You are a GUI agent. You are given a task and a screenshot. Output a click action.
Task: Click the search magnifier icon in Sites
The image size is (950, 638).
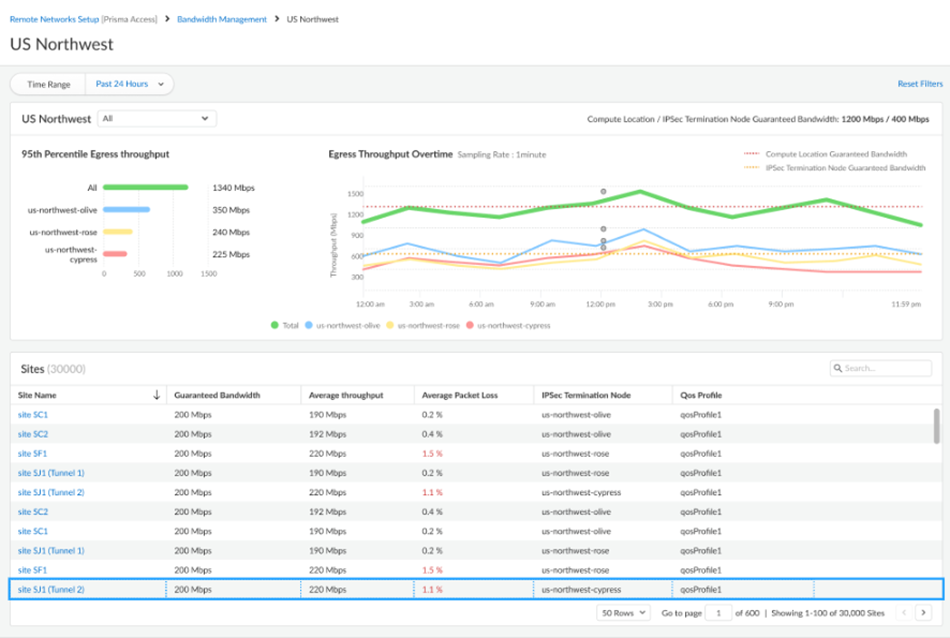click(x=837, y=369)
